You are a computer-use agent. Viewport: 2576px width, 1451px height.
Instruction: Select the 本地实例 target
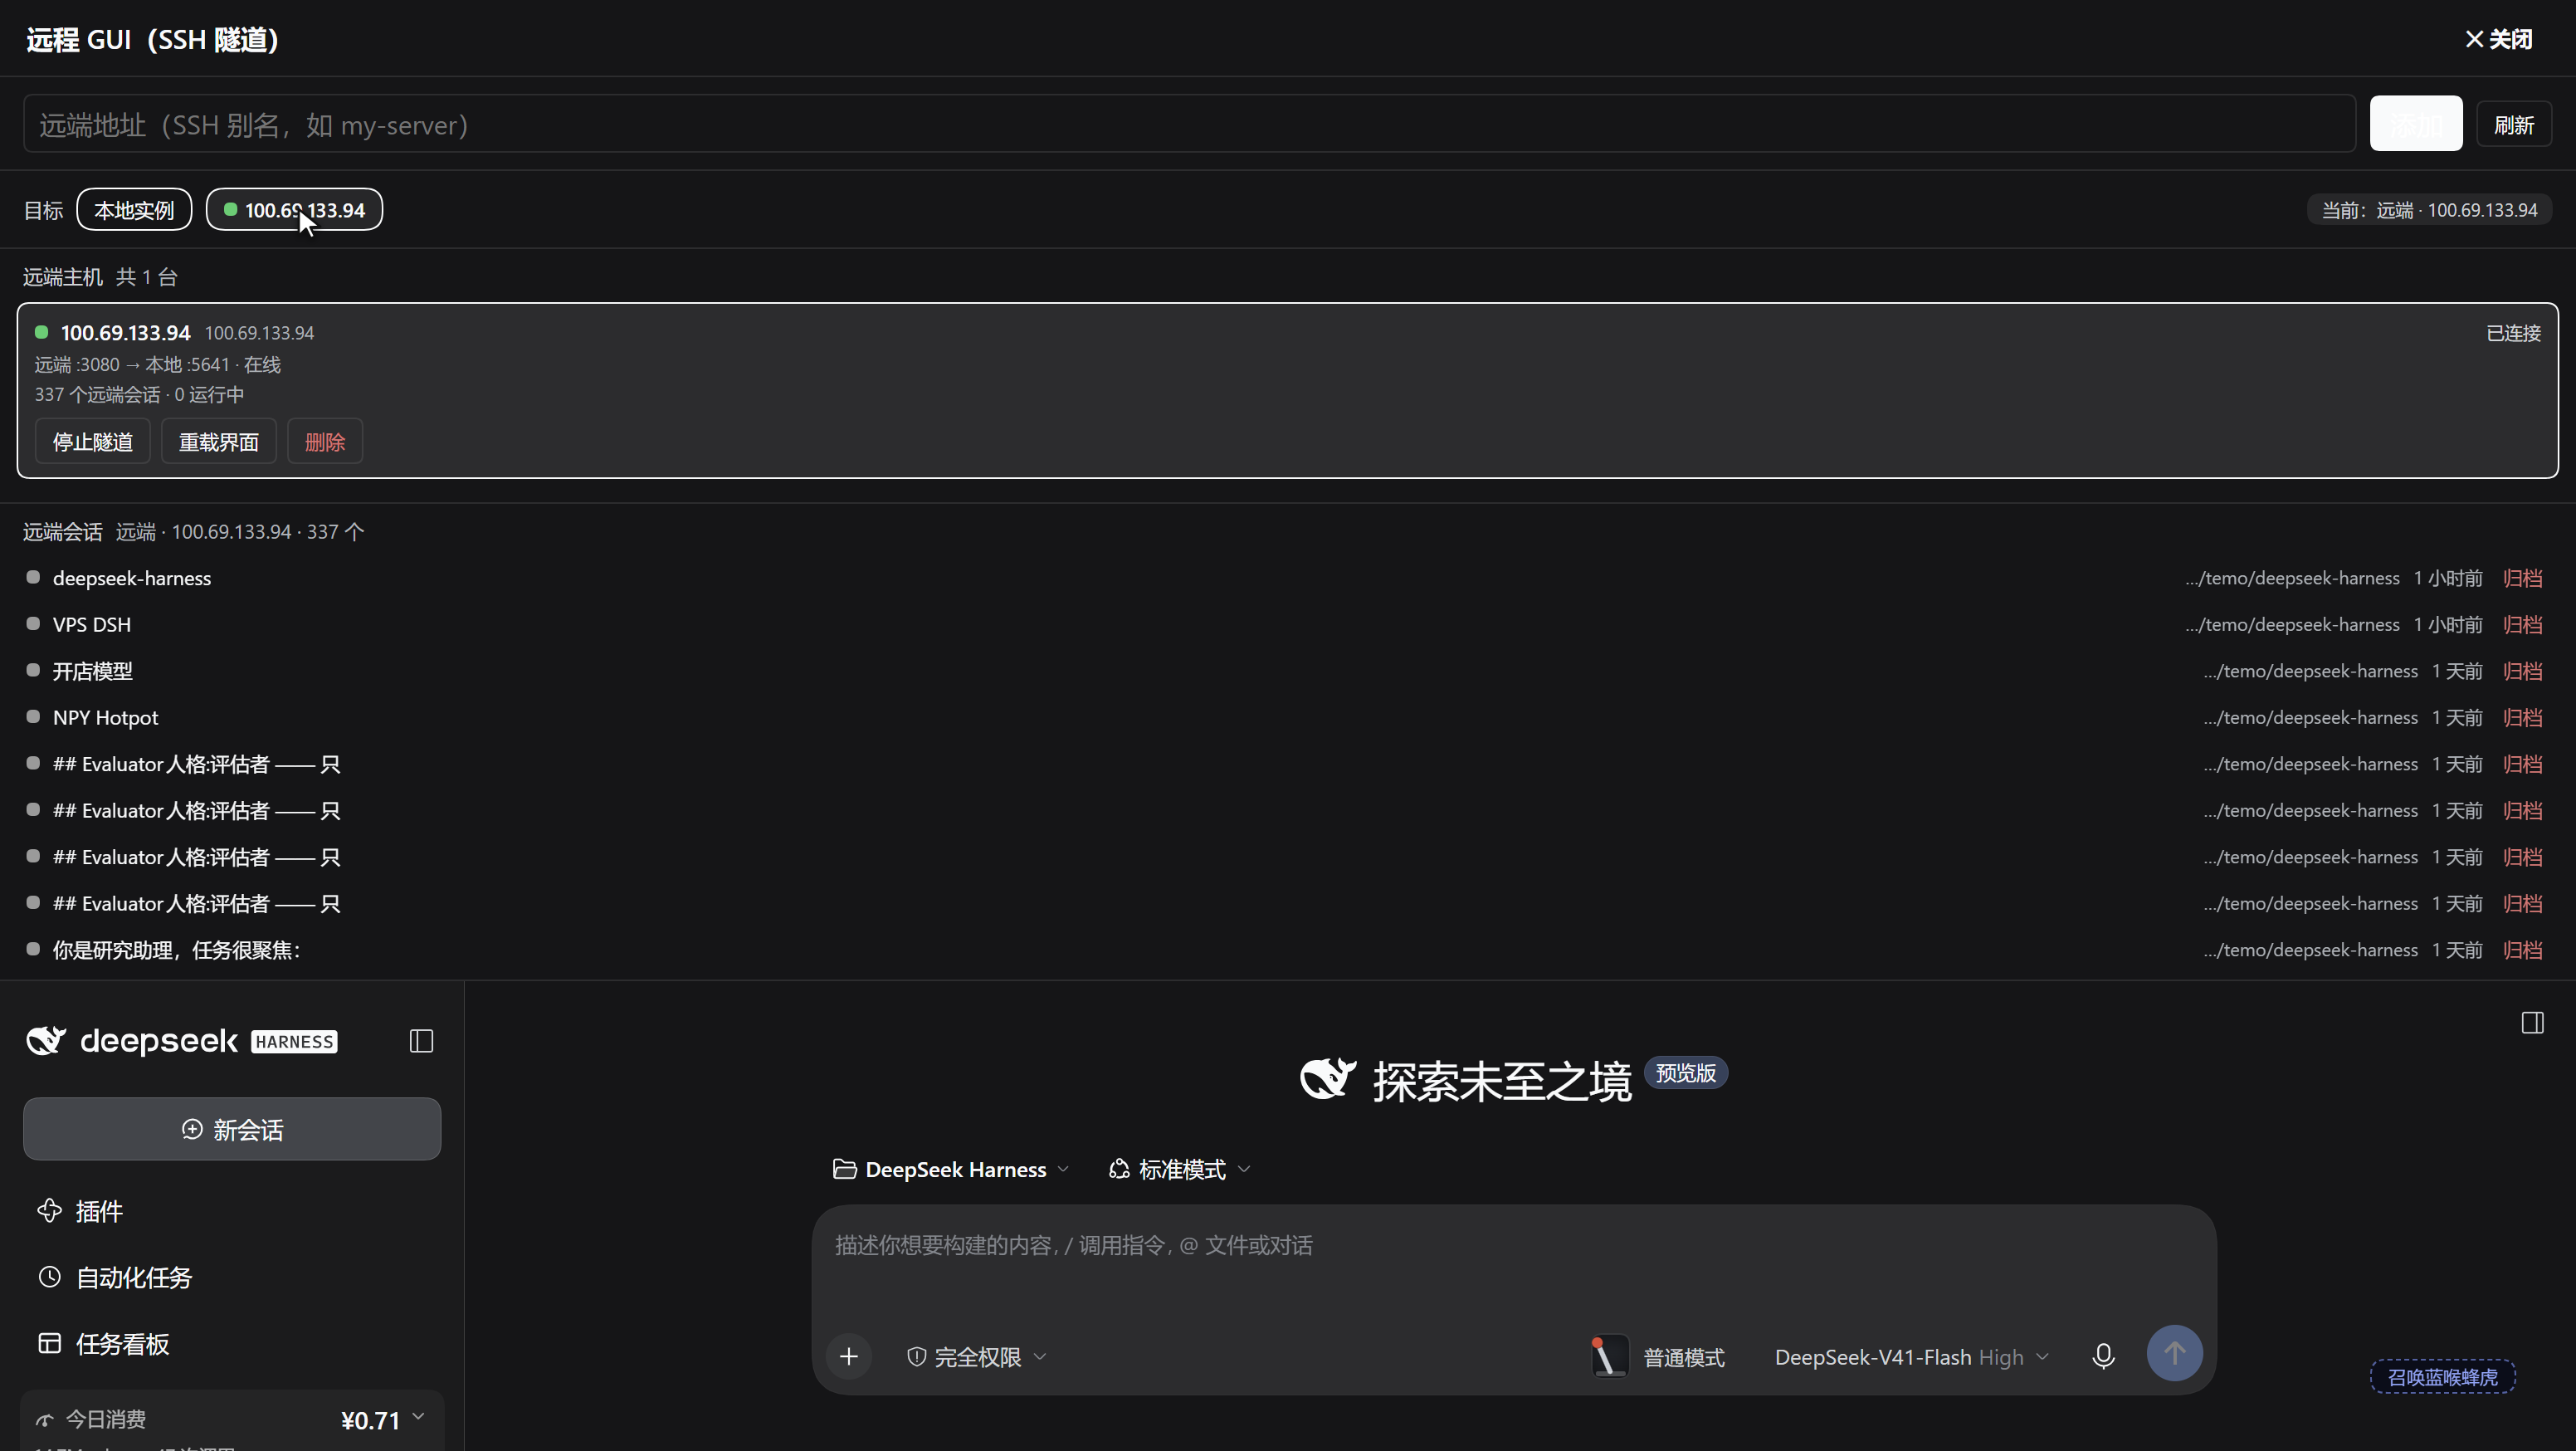(x=134, y=210)
